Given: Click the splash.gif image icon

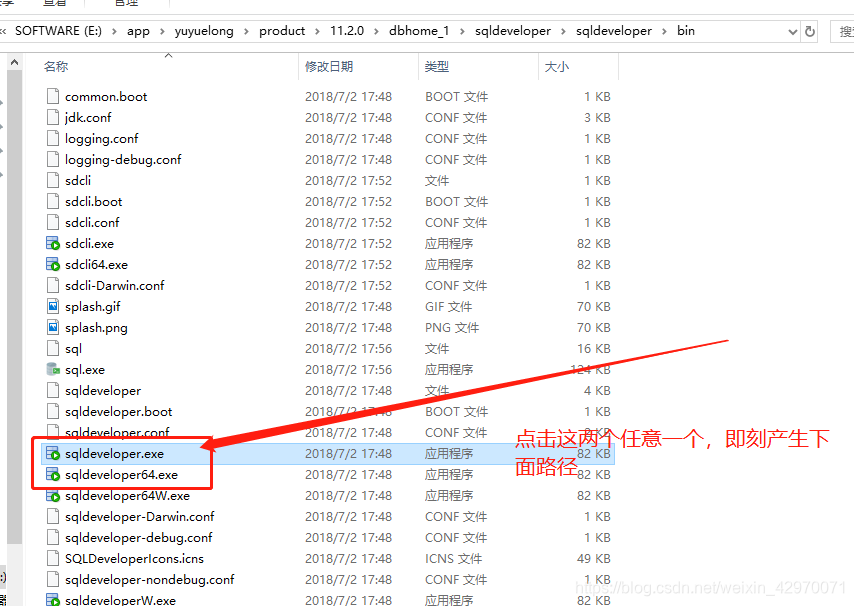Looking at the screenshot, I should coord(53,307).
